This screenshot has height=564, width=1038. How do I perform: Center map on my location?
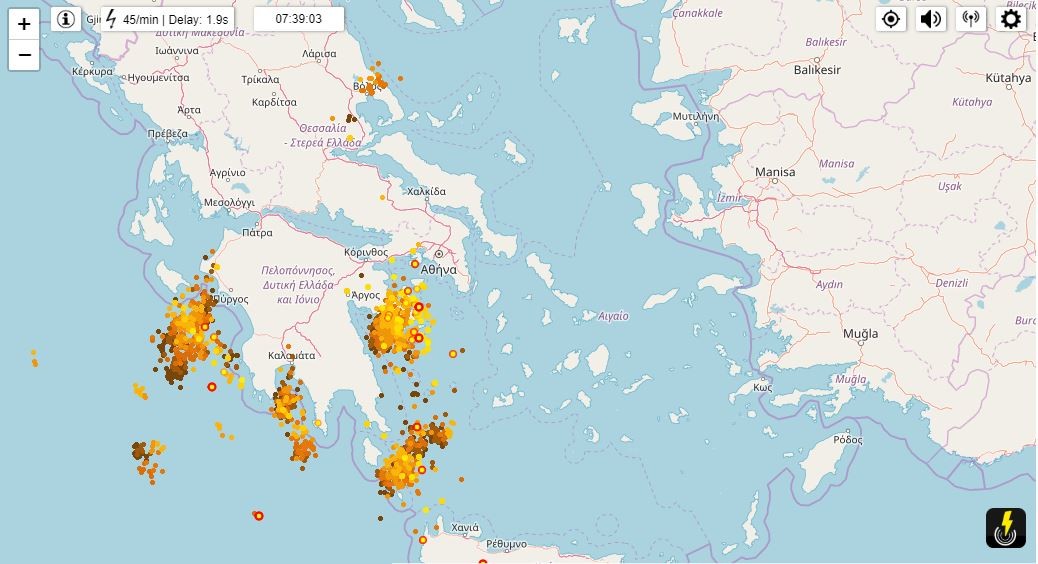pos(891,19)
